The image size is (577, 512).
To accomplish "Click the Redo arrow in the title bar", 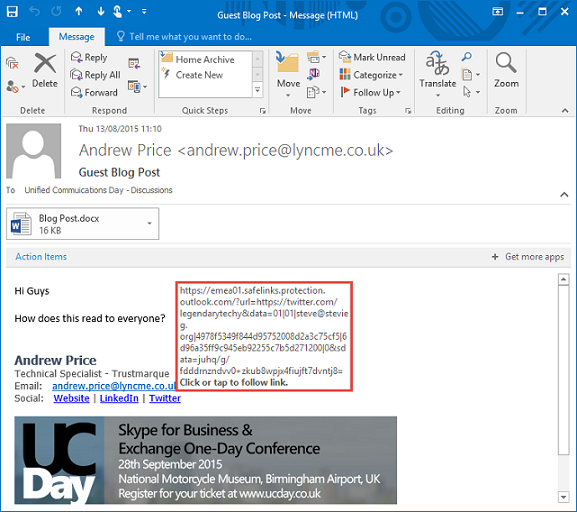I will (56, 11).
